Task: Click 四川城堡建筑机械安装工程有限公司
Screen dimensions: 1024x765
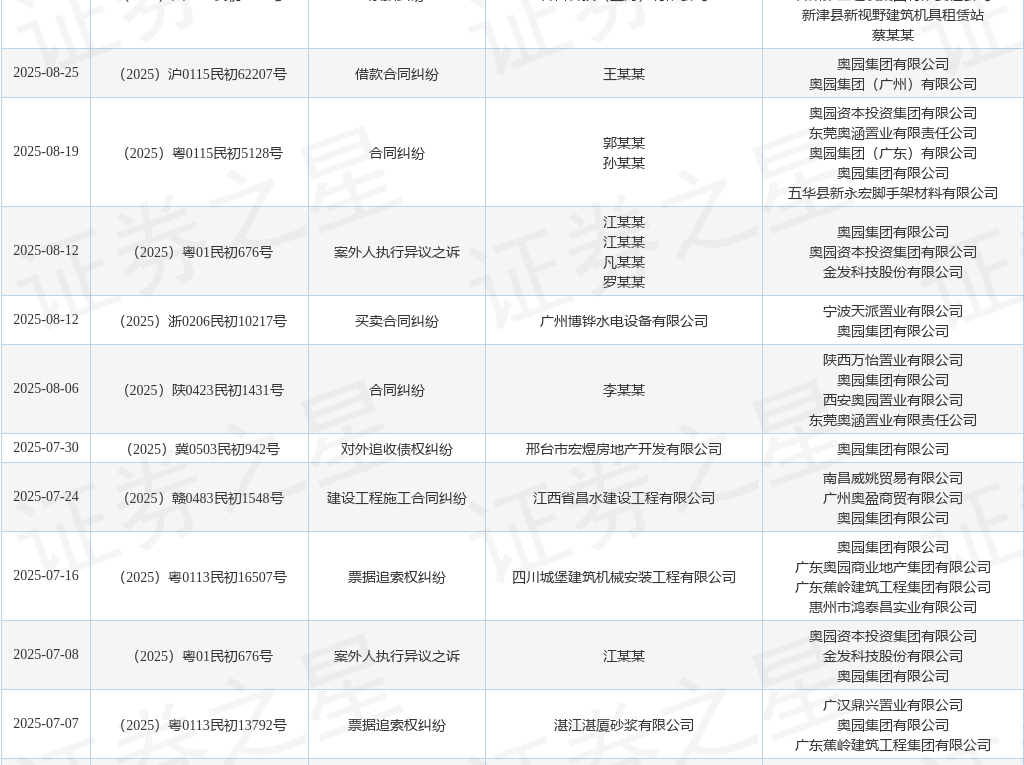Action: pyautogui.click(x=624, y=578)
